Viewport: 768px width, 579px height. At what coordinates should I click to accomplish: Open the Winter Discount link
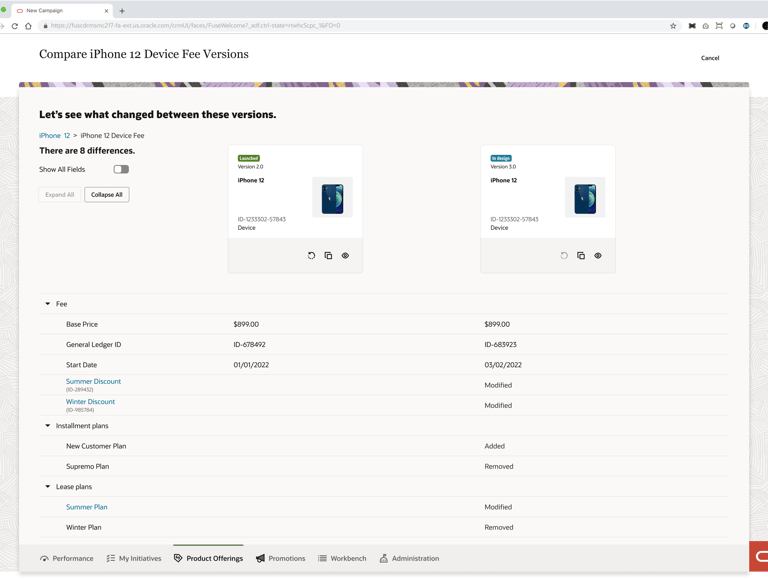[x=90, y=402]
